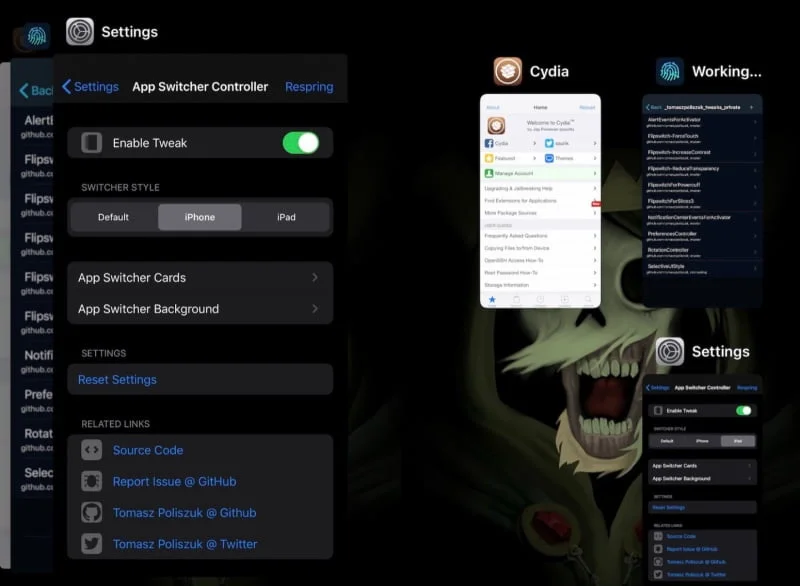Tap the small Settings app icon at lower right
This screenshot has width=800, height=586.
tap(669, 351)
